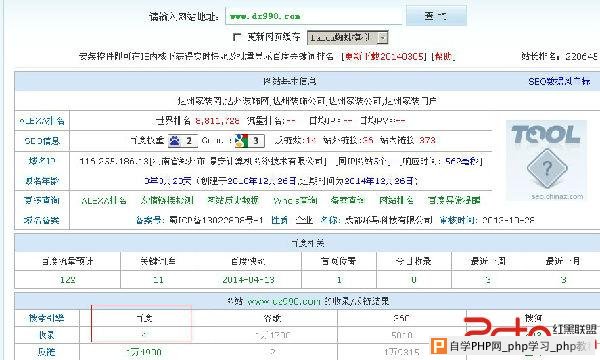Click www.dr990.com link in results heading
The height and width of the screenshot is (360, 600).
click(x=284, y=301)
